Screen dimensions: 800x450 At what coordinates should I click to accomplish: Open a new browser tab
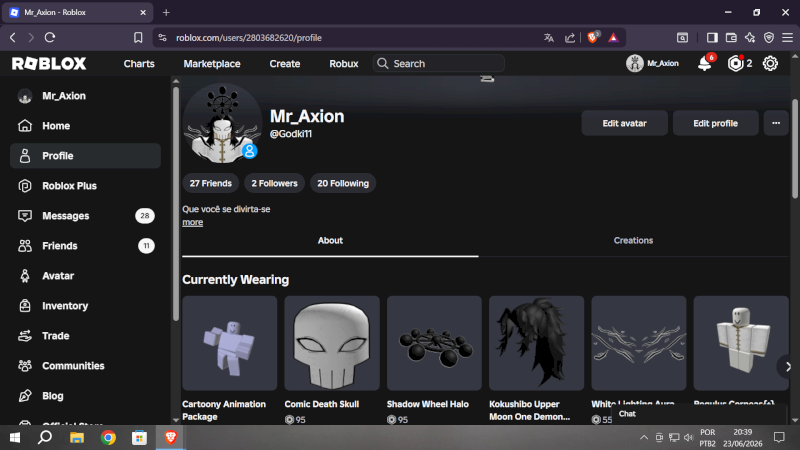[x=166, y=12]
